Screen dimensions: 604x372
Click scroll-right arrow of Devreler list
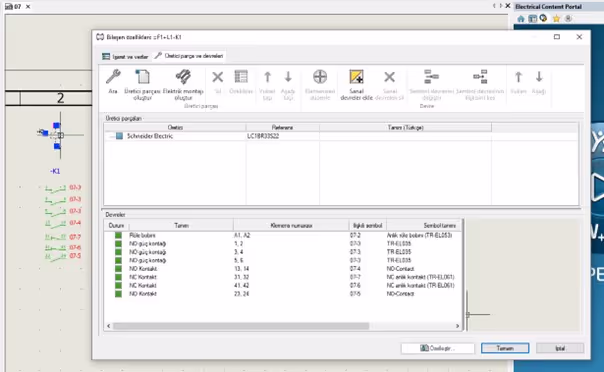[457, 326]
